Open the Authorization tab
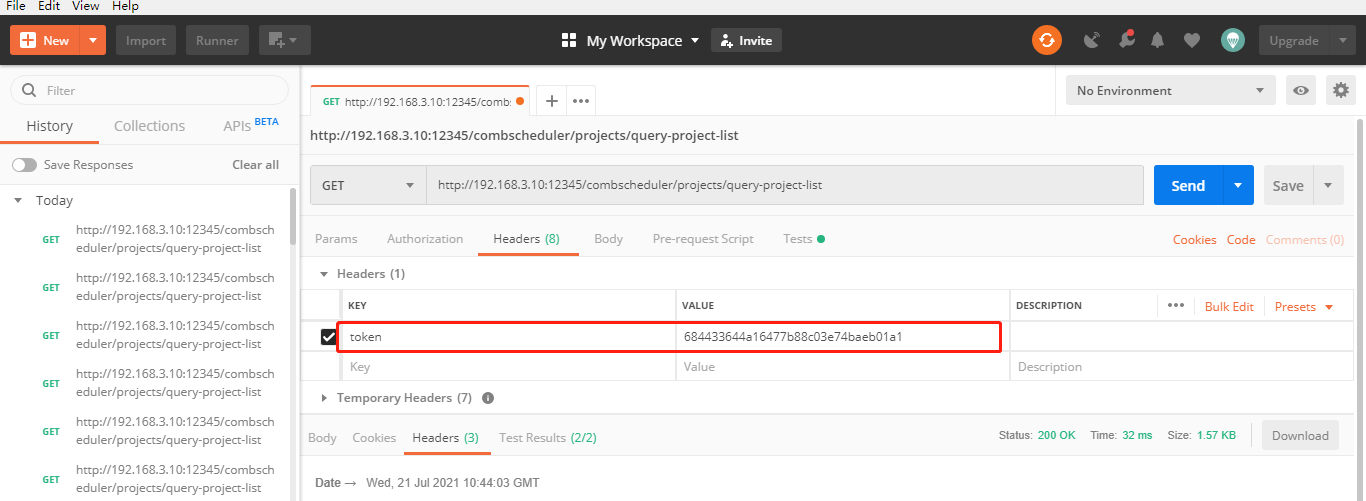The image size is (1366, 501). (425, 239)
